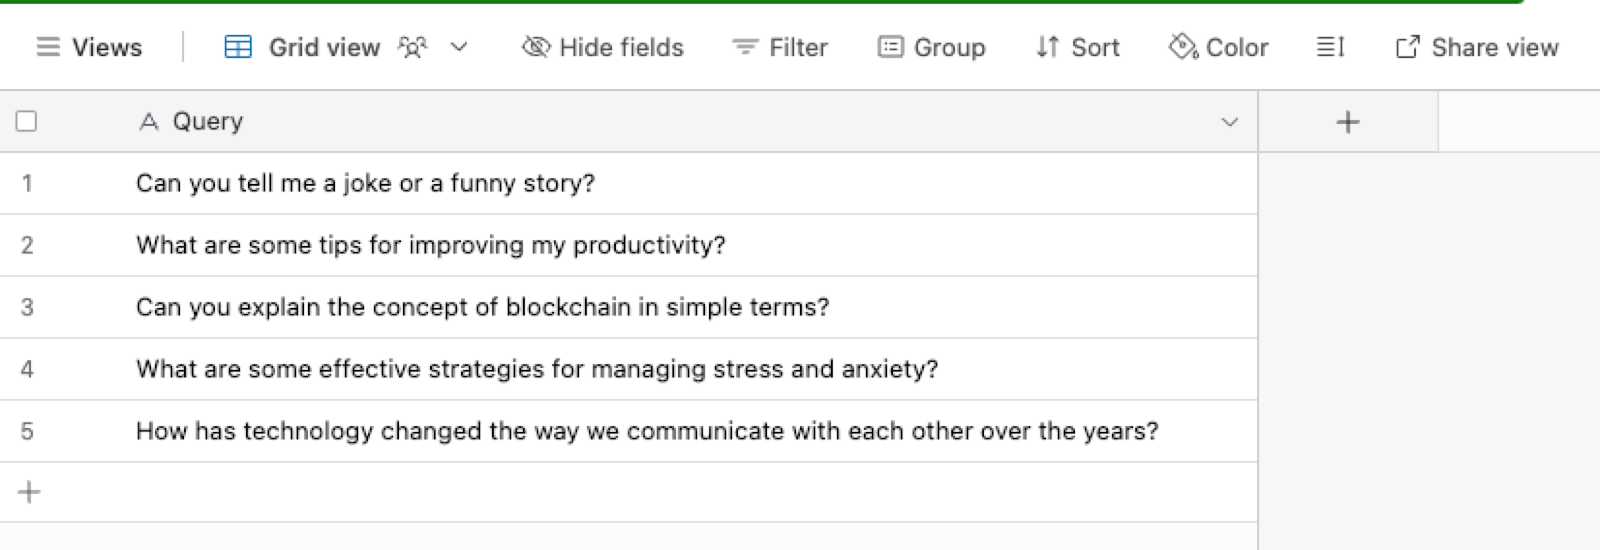The image size is (1600, 550).
Task: Select the blockchain concept query cell
Action: pos(690,307)
